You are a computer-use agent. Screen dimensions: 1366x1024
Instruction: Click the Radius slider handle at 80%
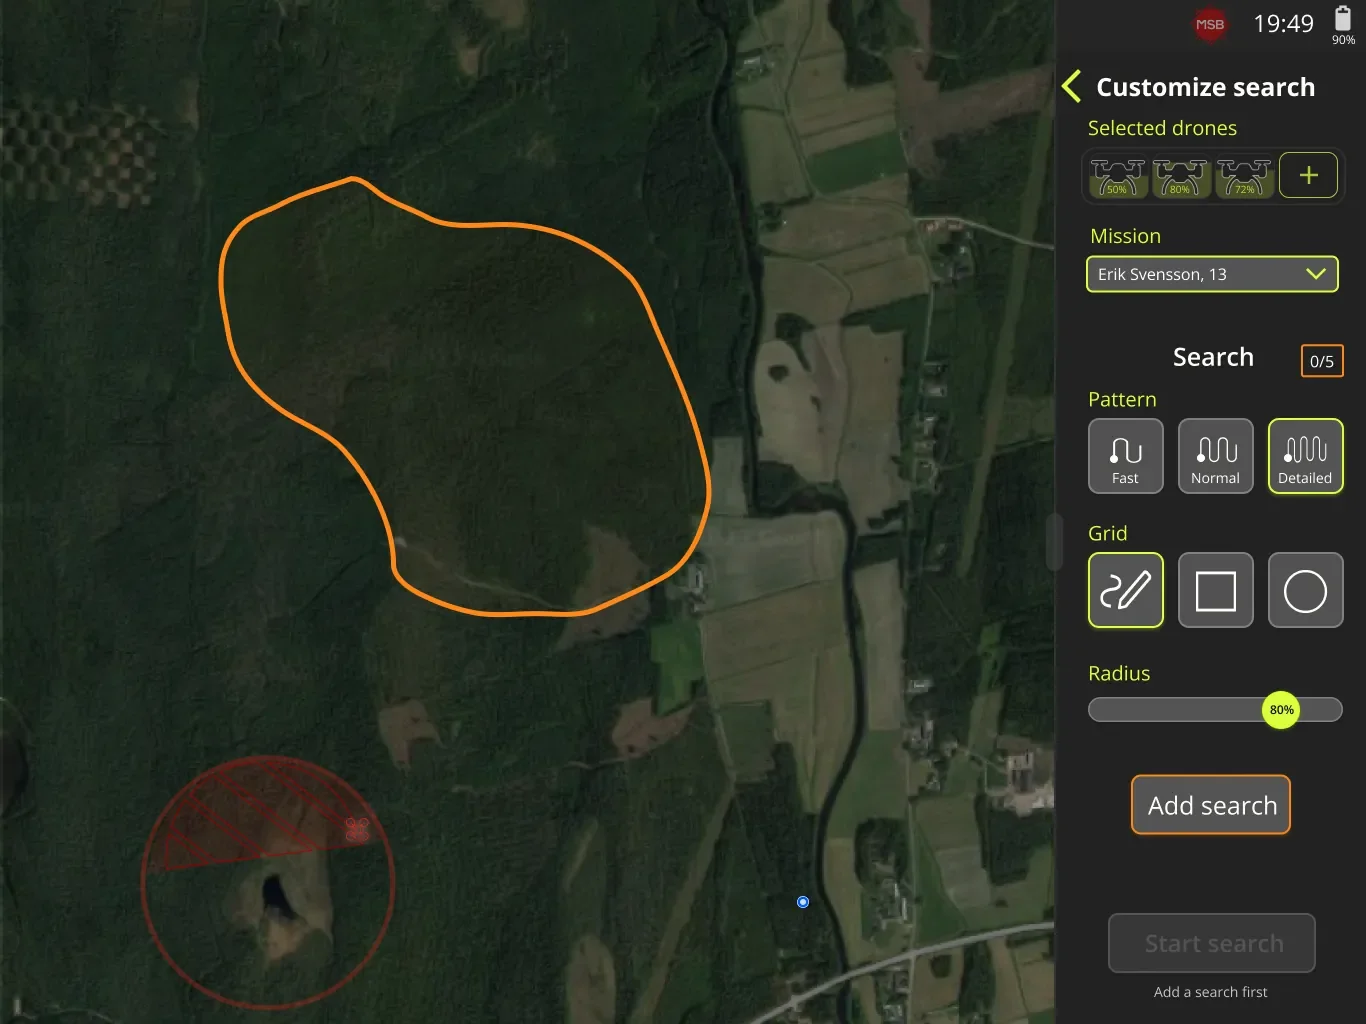[x=1281, y=710]
